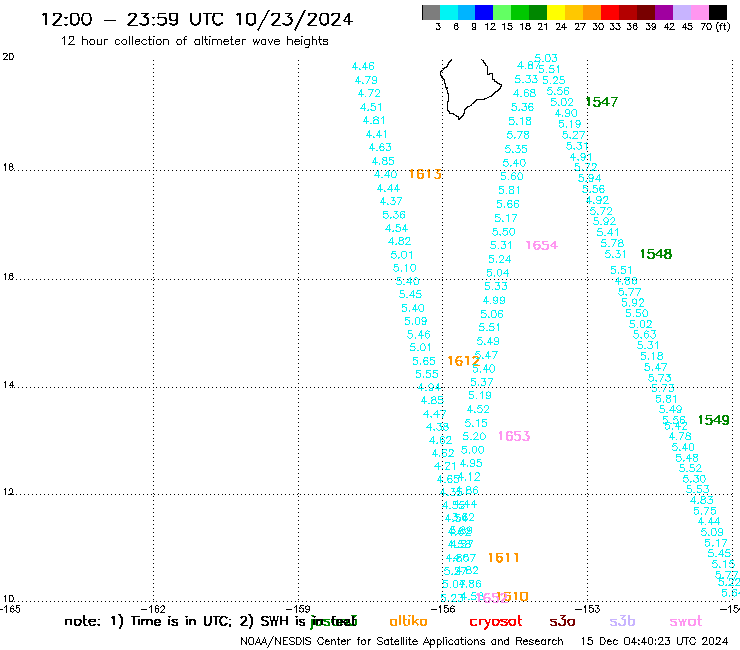
Task: Select the orange pass label 1612
Action: pyautogui.click(x=463, y=361)
